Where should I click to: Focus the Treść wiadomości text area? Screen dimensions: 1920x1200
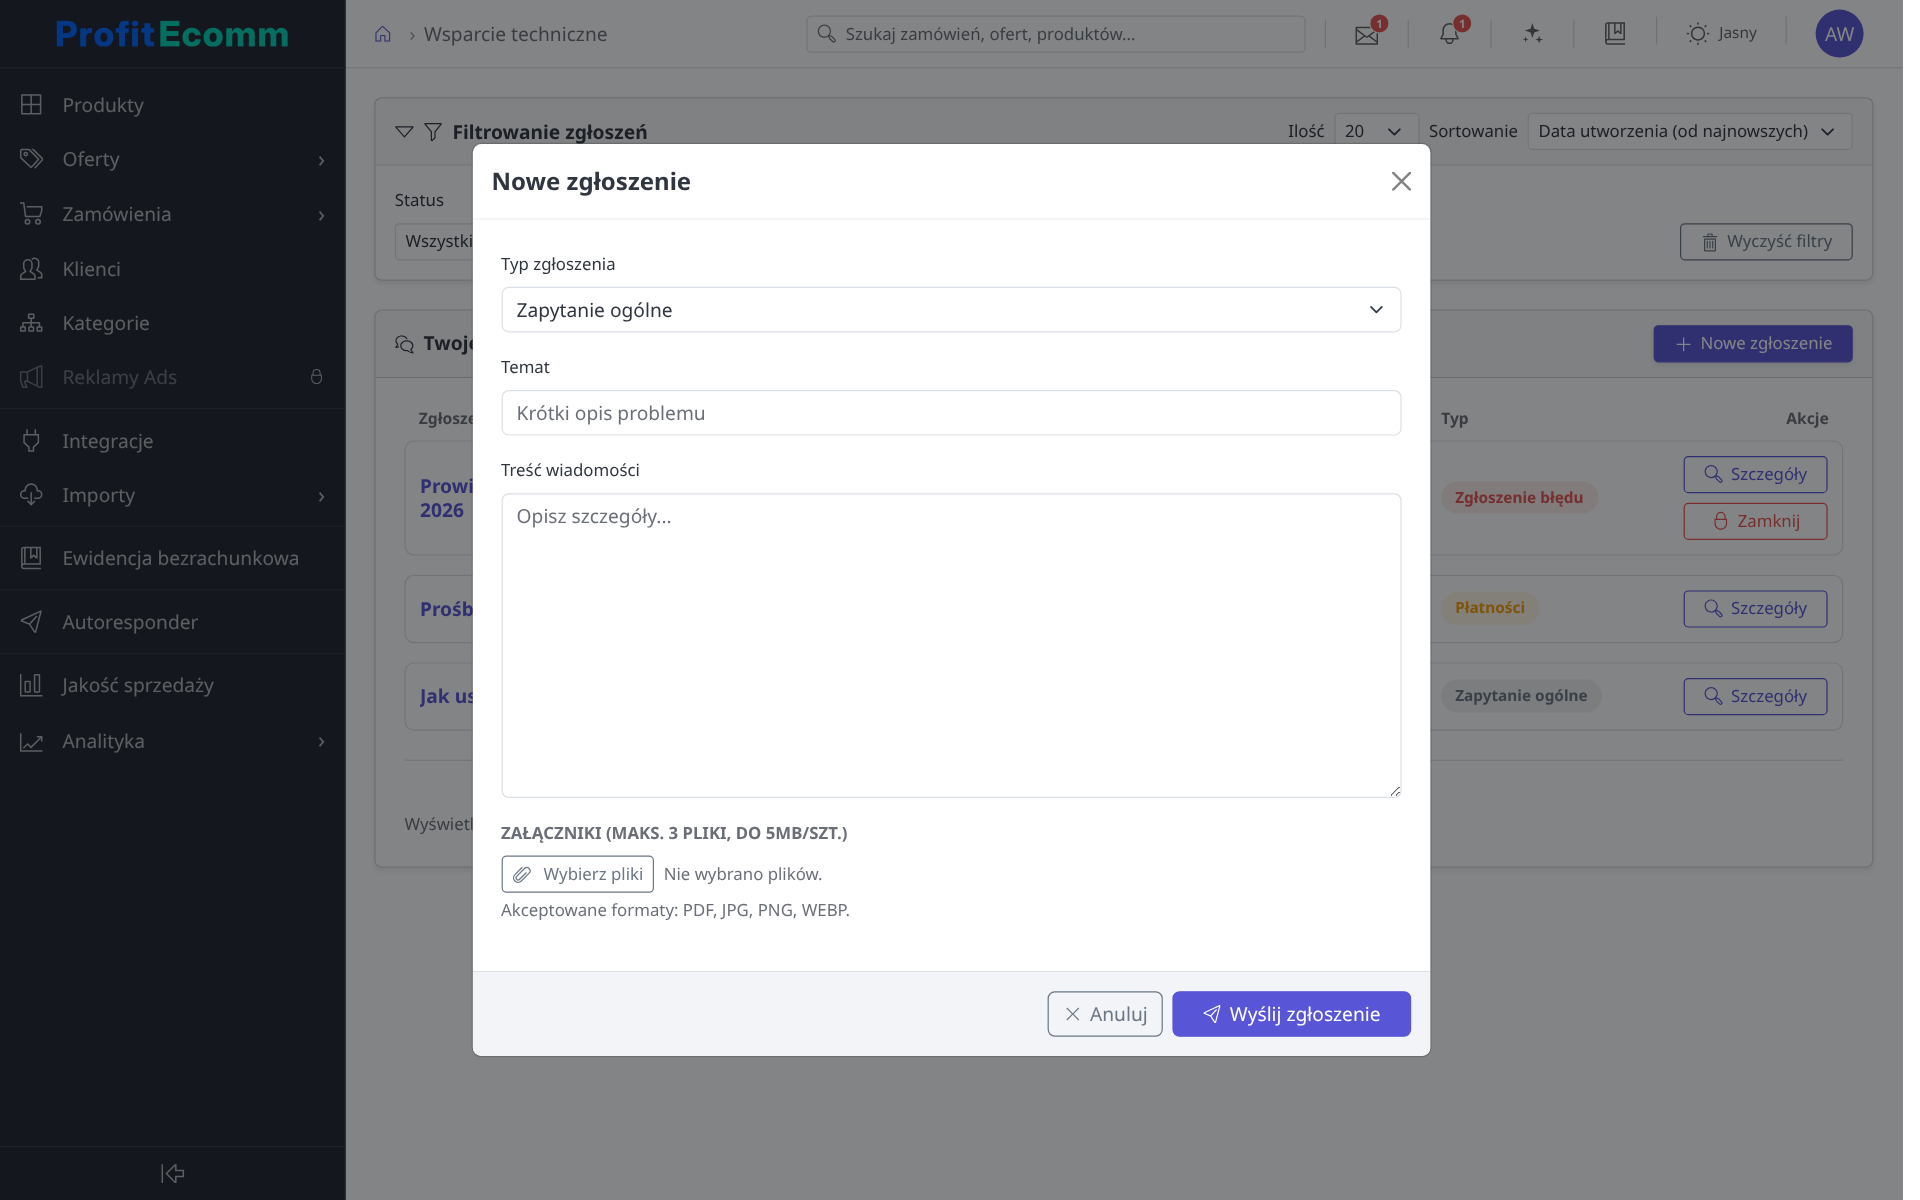coord(950,645)
